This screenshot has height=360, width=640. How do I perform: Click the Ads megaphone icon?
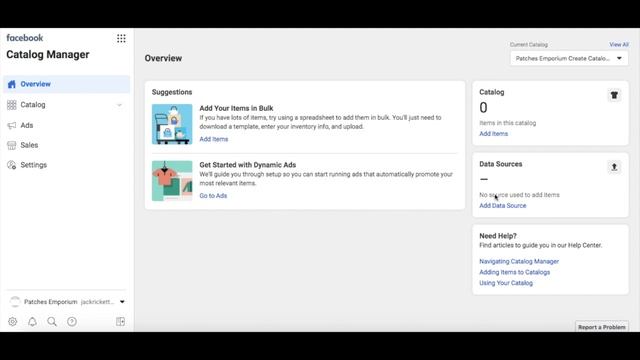11,125
